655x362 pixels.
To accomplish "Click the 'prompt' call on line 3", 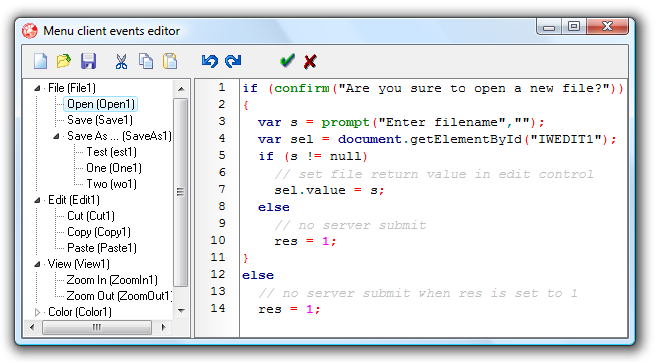I will click(x=345, y=122).
